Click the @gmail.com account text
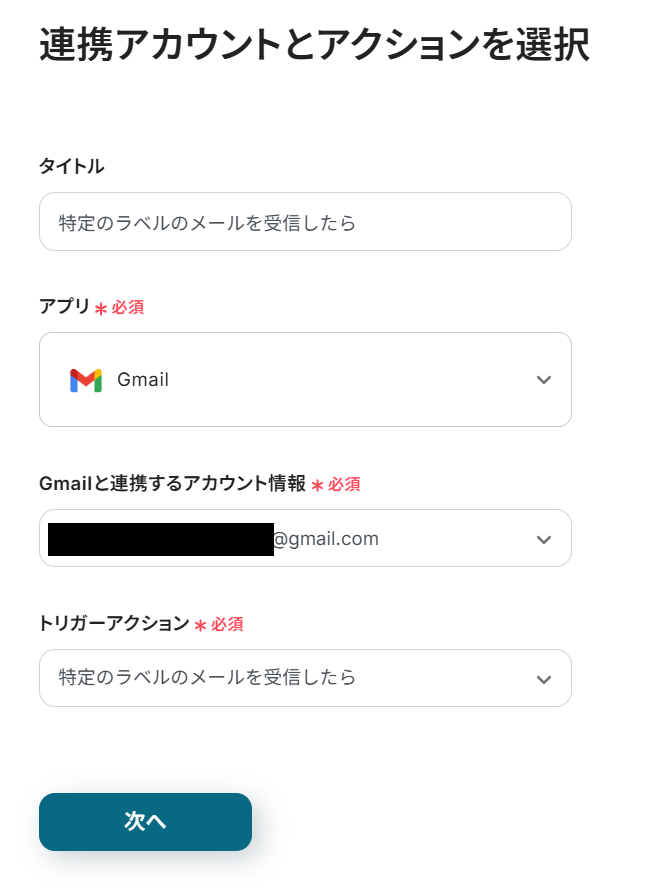This screenshot has height=891, width=650. [326, 539]
